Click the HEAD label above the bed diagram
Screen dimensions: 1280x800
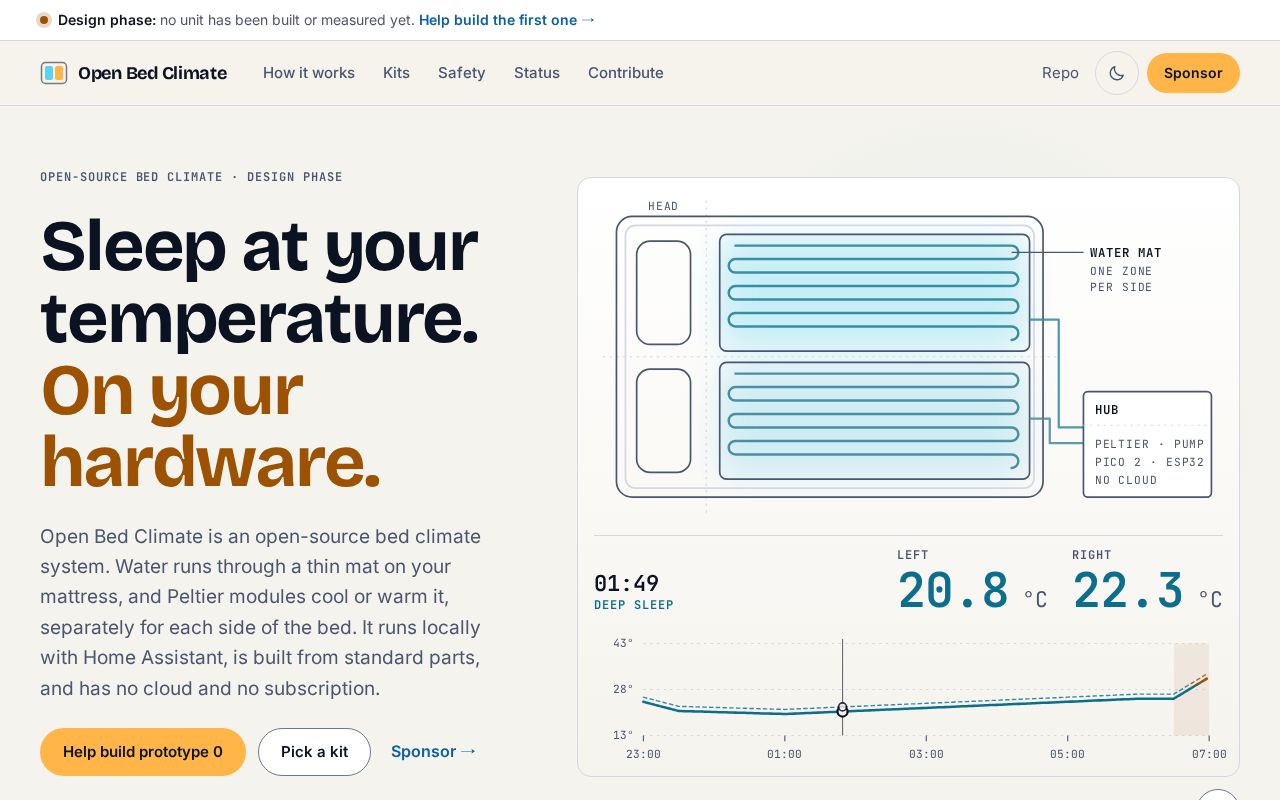pyautogui.click(x=663, y=206)
